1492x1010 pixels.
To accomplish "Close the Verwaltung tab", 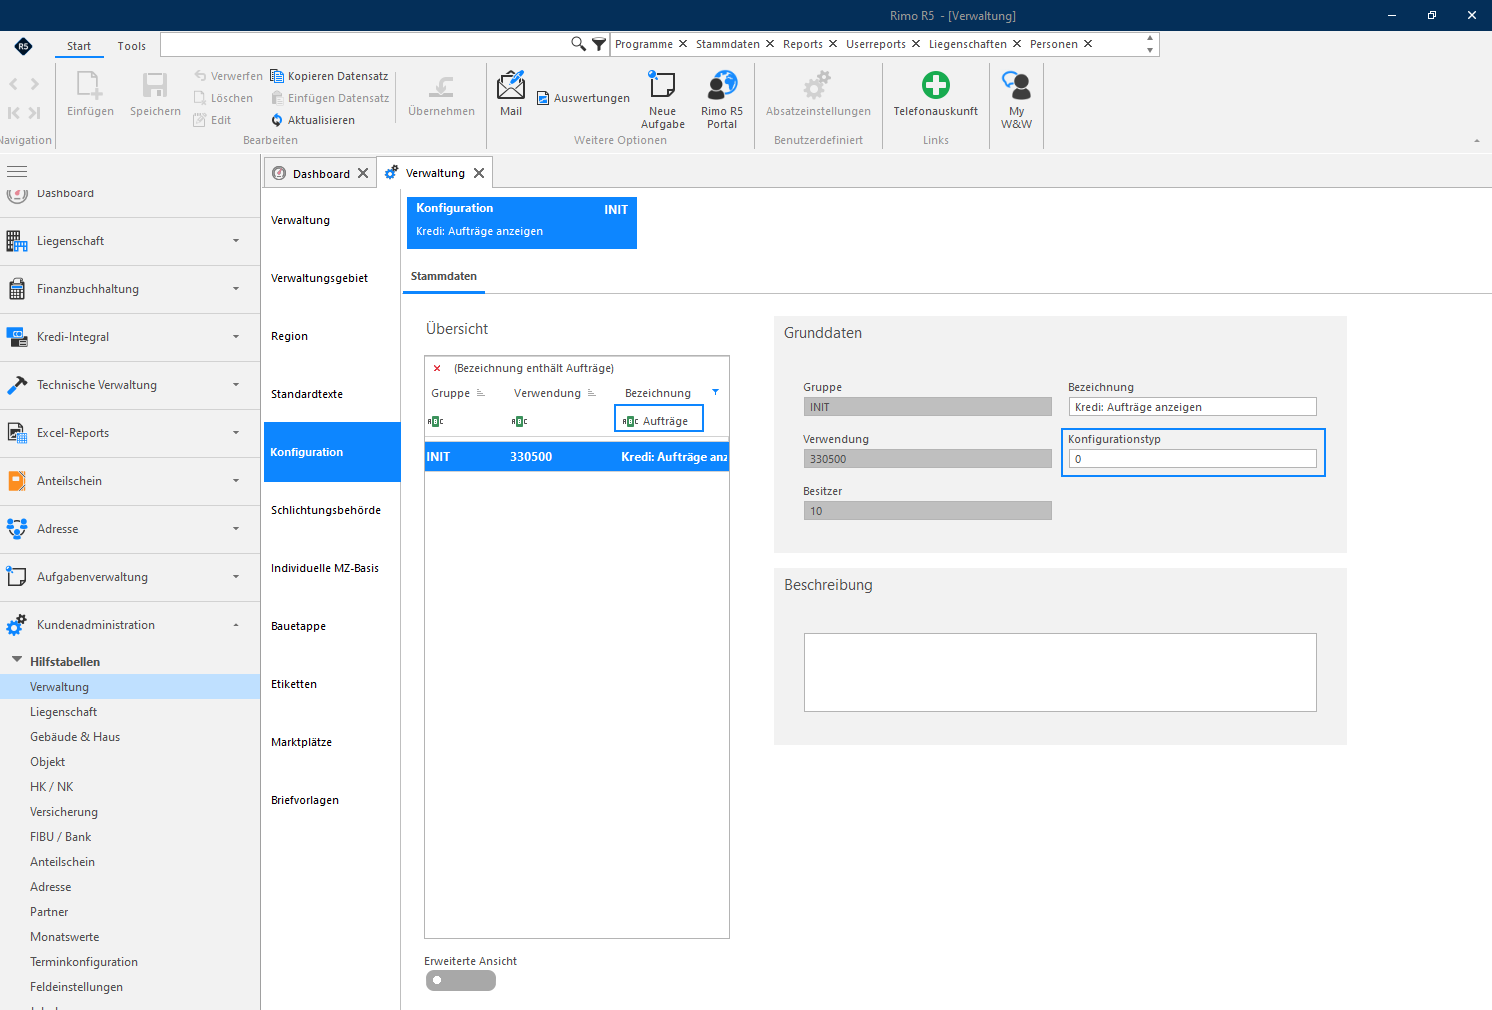I will 479,173.
